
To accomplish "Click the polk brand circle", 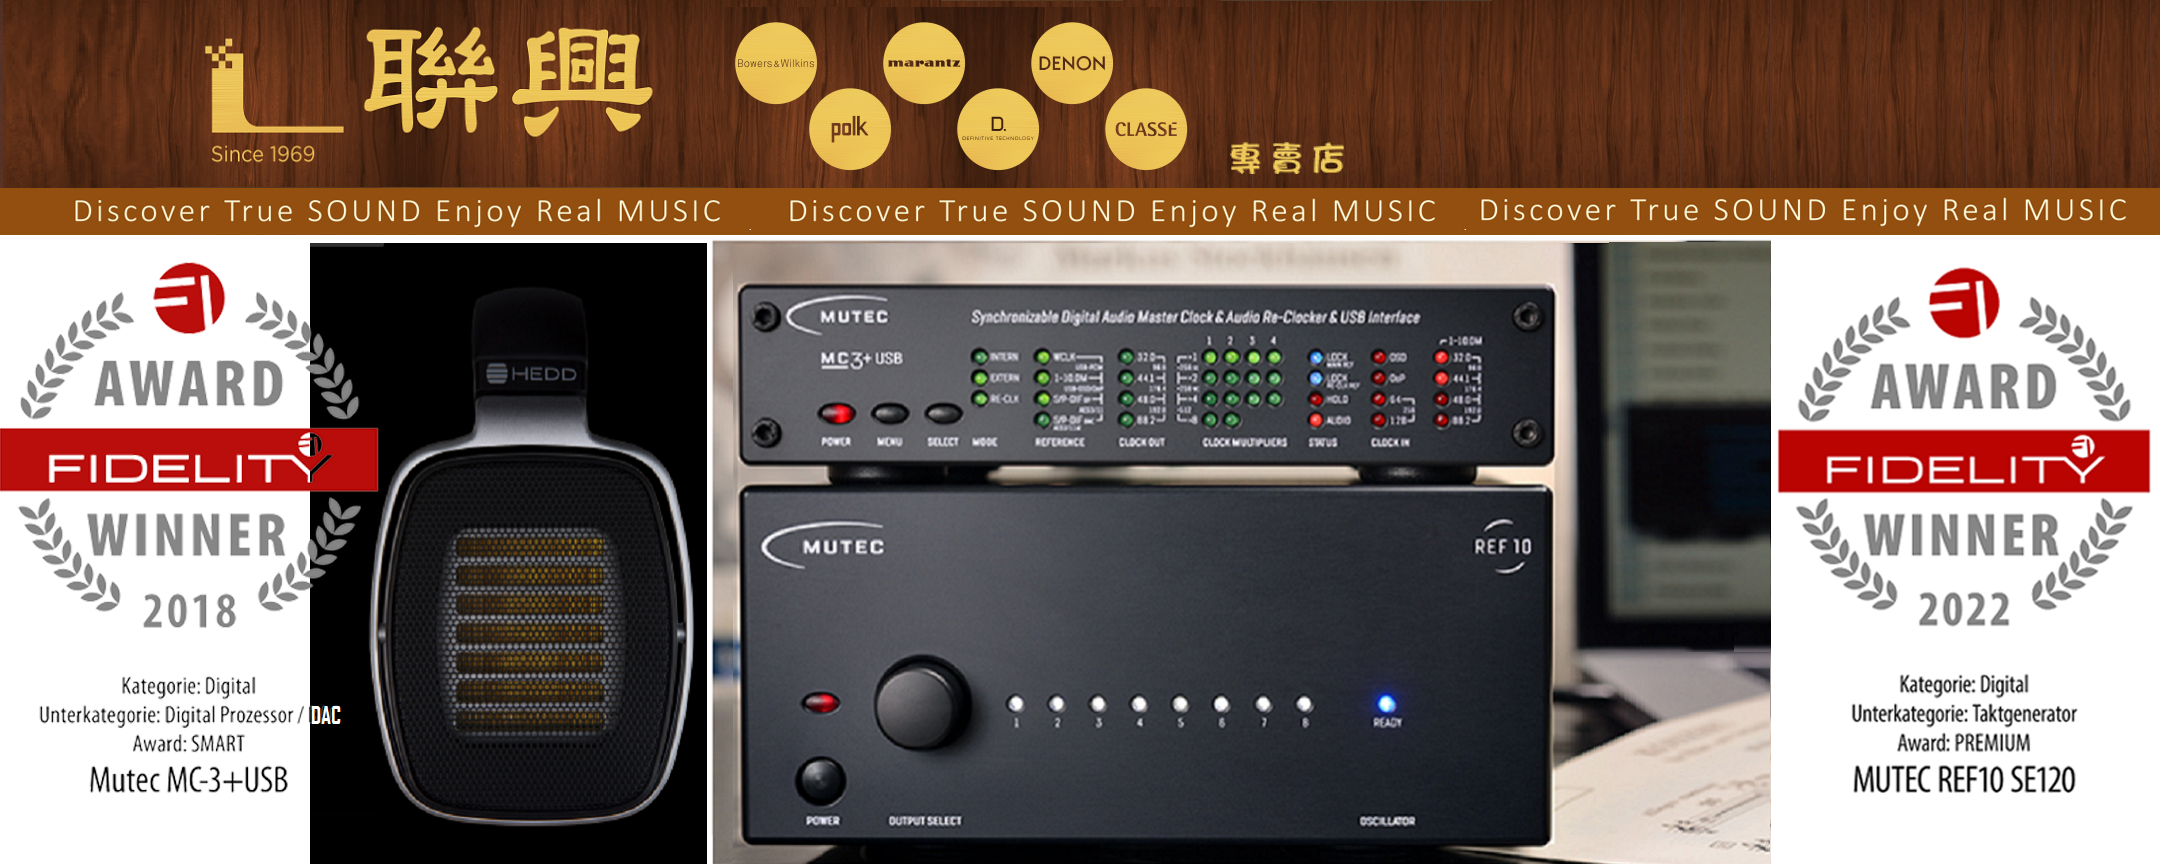I will point(850,129).
